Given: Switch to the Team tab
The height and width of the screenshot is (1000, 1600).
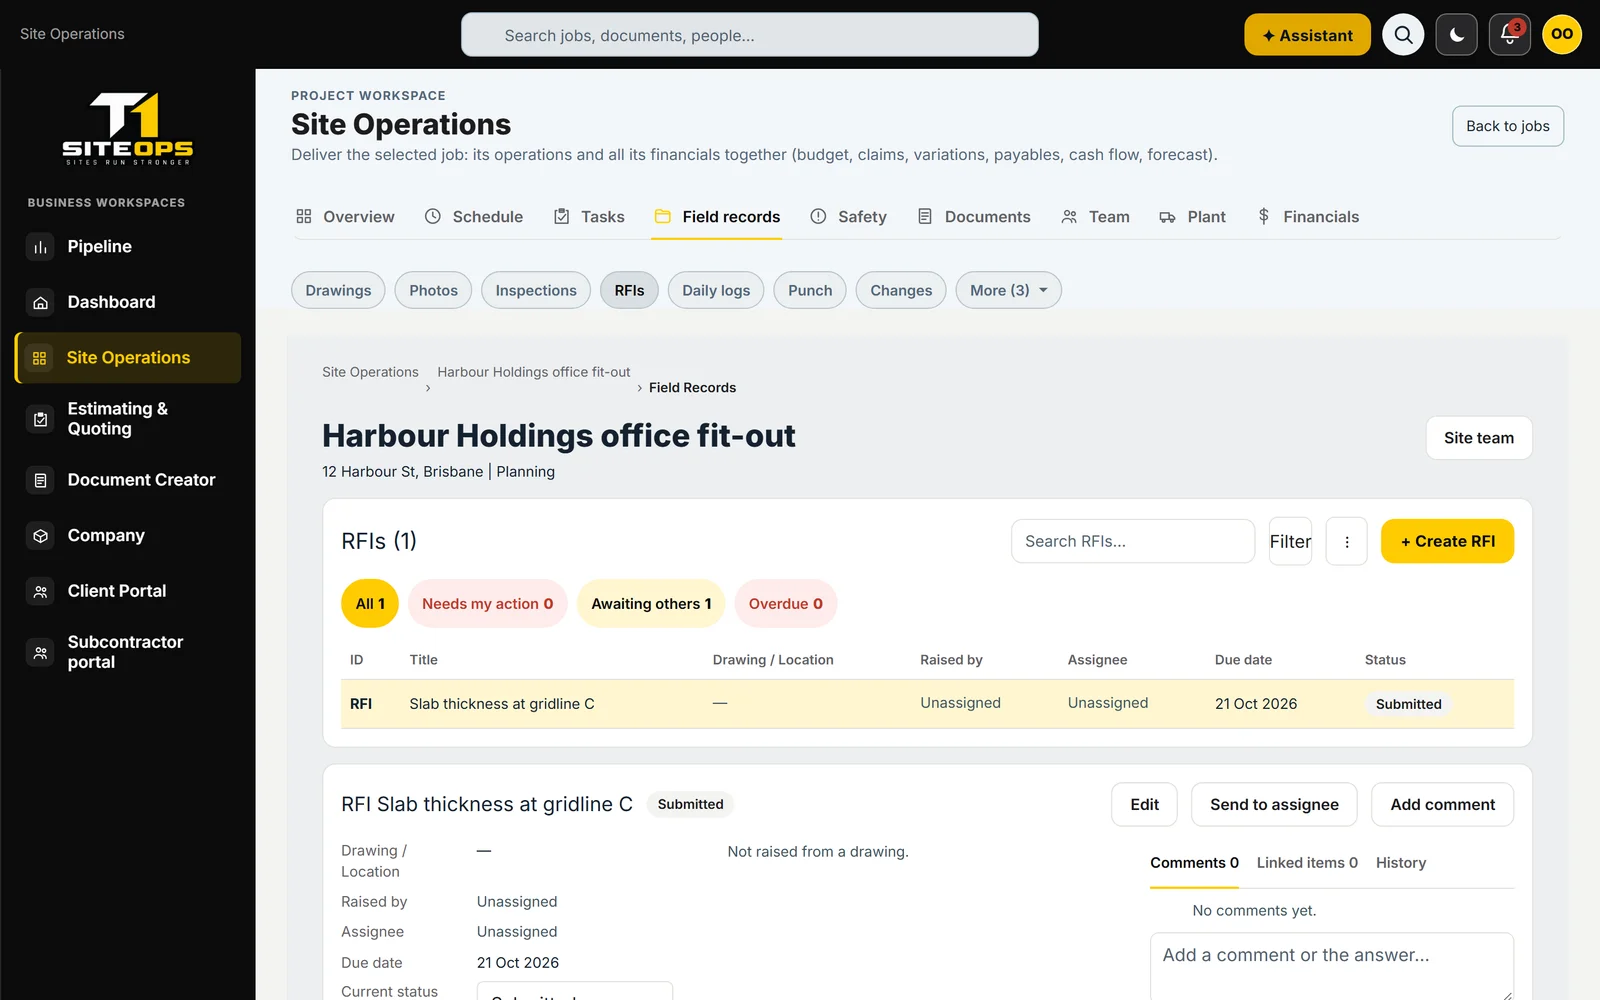Looking at the screenshot, I should coord(1095,217).
